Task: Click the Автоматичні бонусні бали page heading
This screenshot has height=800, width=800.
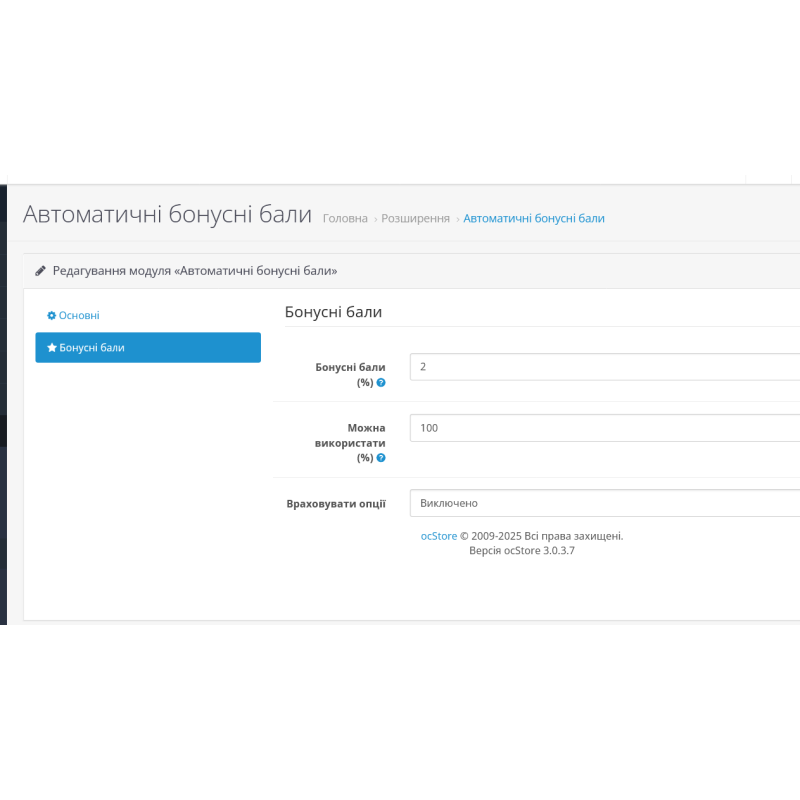Action: click(168, 213)
